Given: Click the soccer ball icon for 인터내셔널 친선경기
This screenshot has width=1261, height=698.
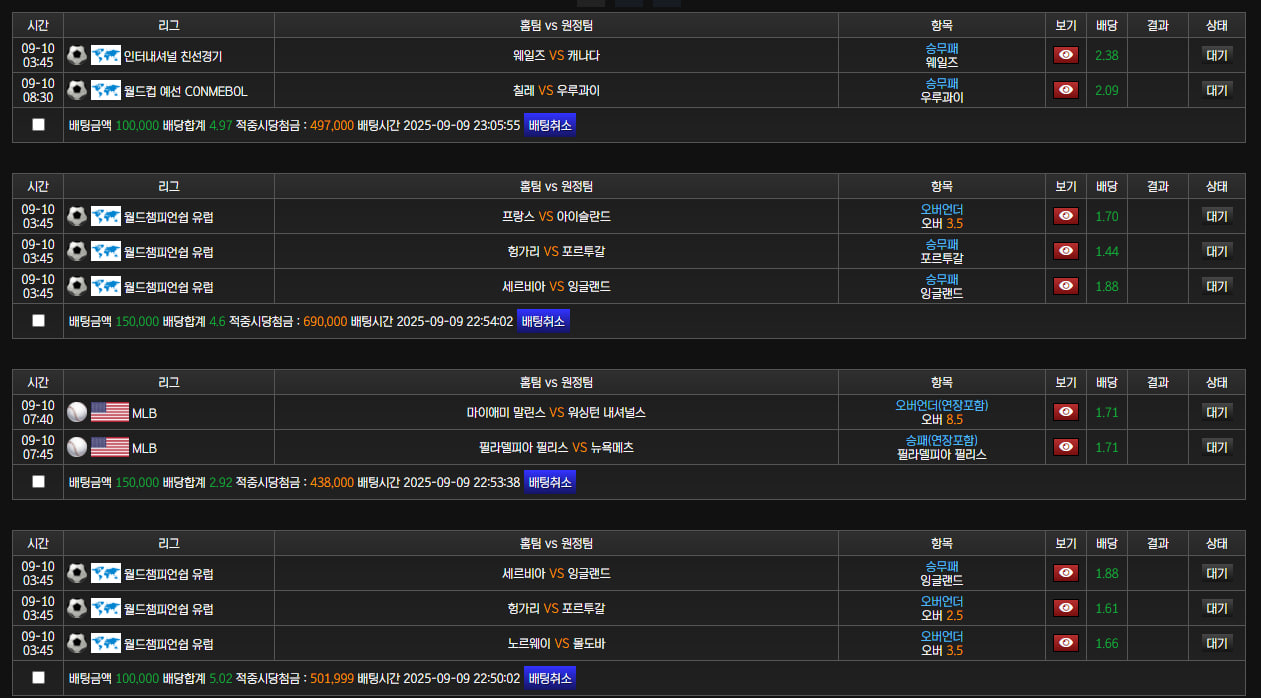Looking at the screenshot, I should tap(77, 55).
